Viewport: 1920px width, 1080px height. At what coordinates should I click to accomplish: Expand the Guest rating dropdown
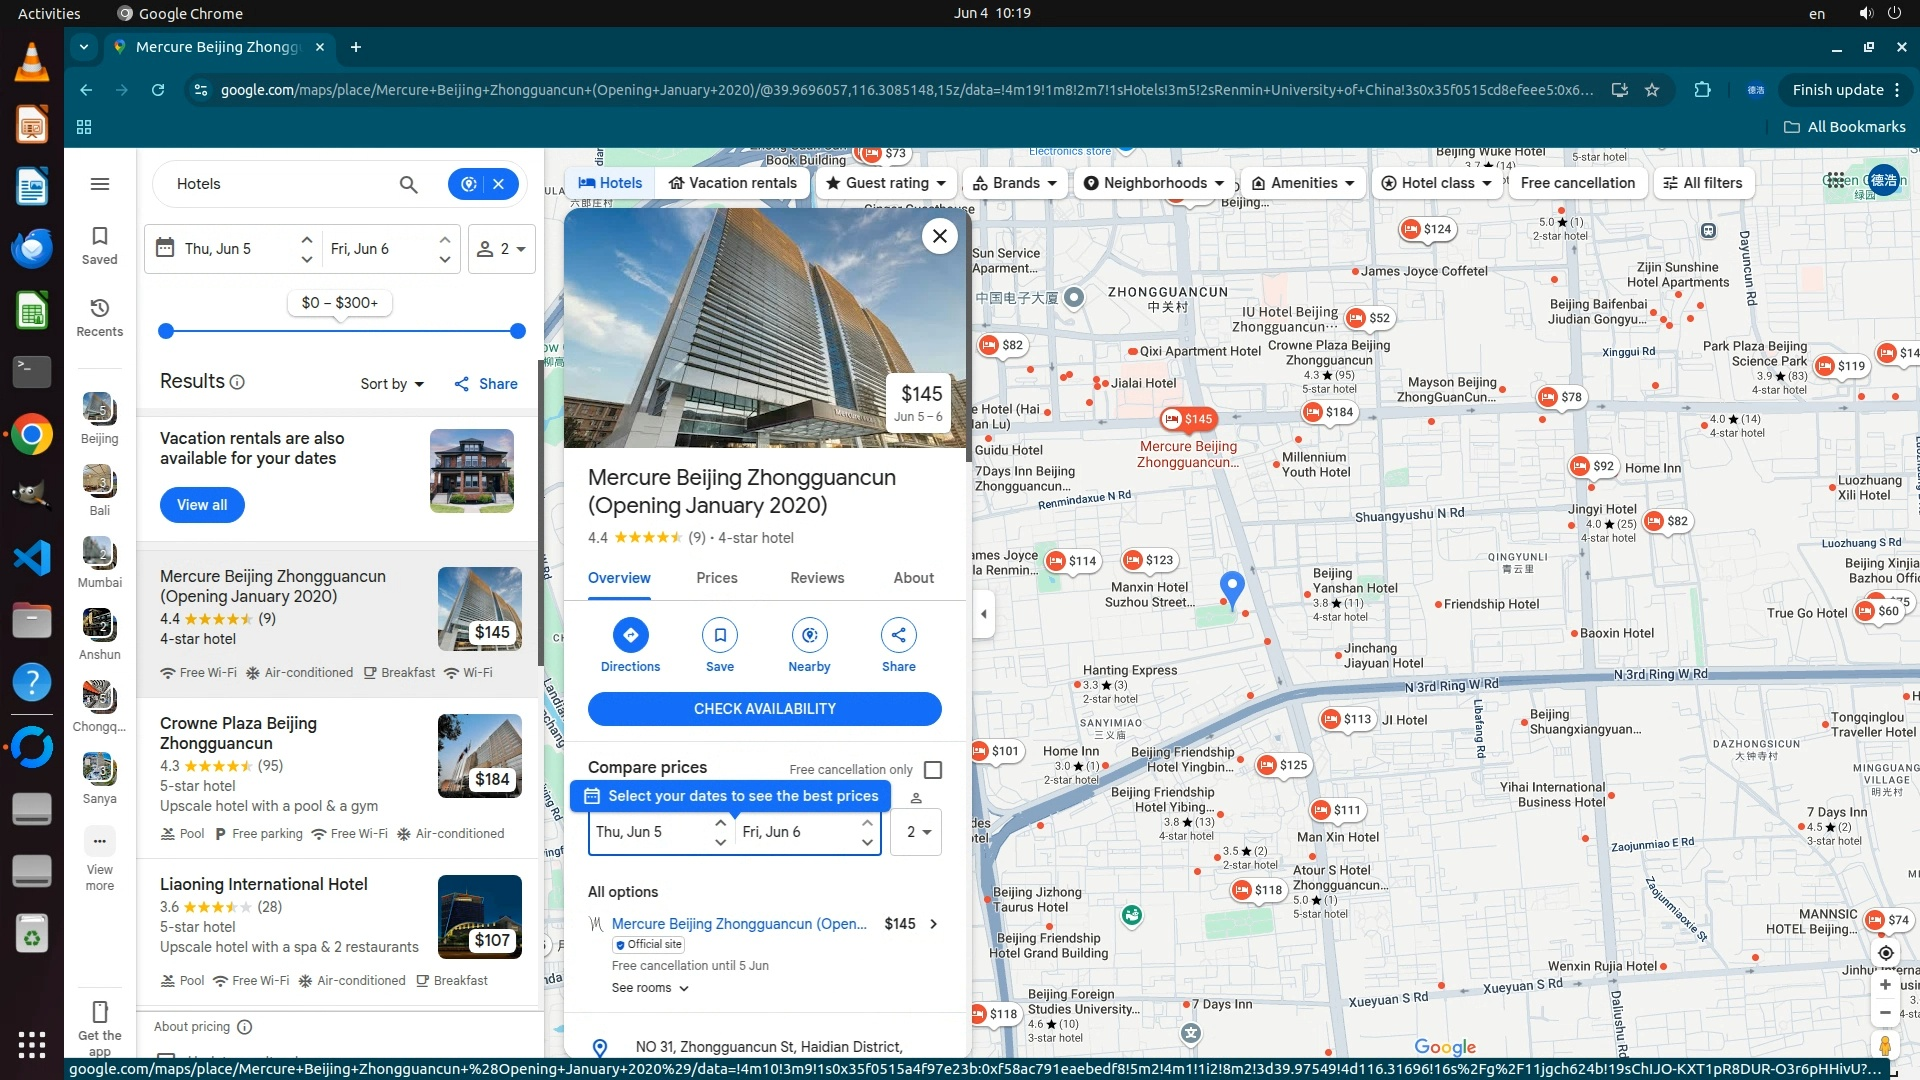pos(885,183)
